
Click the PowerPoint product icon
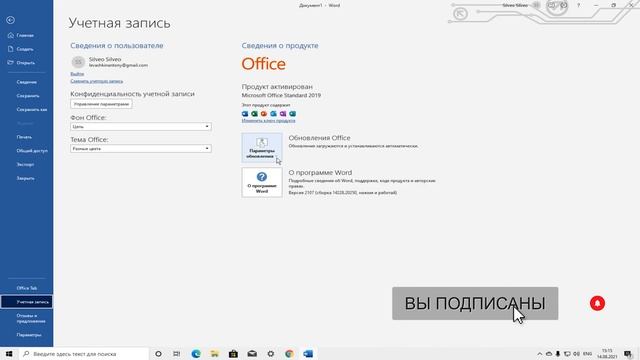click(x=264, y=113)
